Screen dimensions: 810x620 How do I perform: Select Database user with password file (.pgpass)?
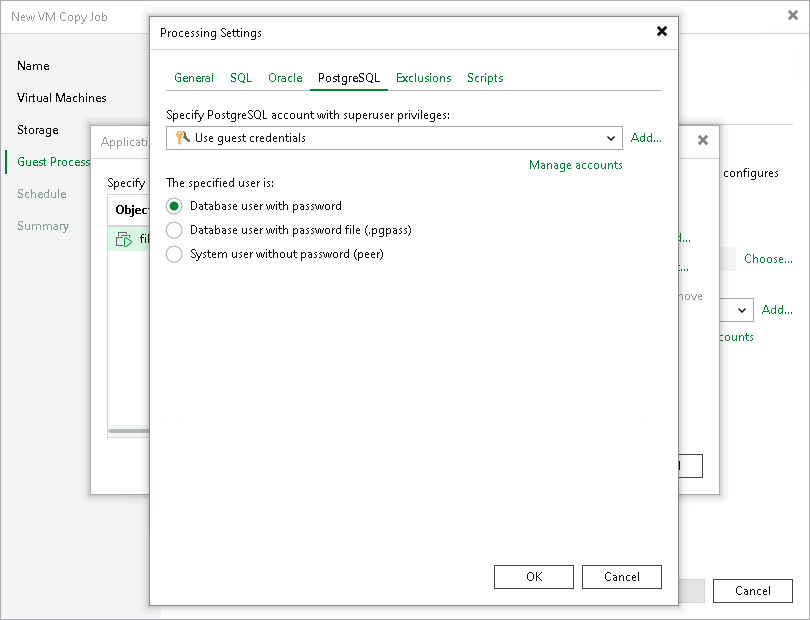289,230
